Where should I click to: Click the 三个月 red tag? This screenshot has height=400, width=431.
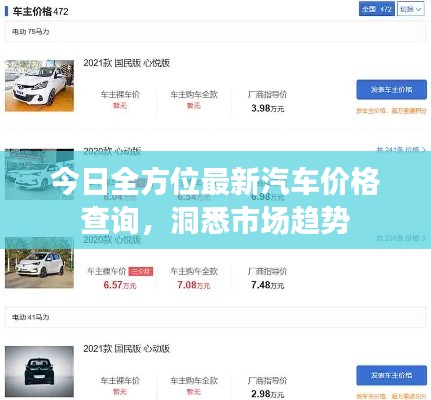pyautogui.click(x=141, y=271)
